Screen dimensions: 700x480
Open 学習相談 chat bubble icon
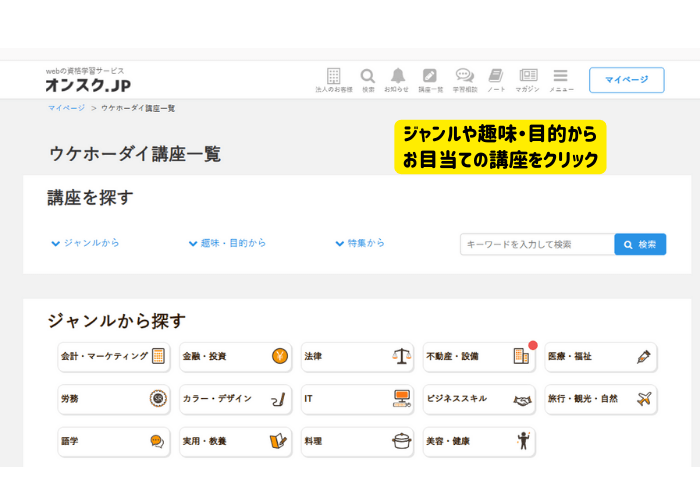coord(464,77)
